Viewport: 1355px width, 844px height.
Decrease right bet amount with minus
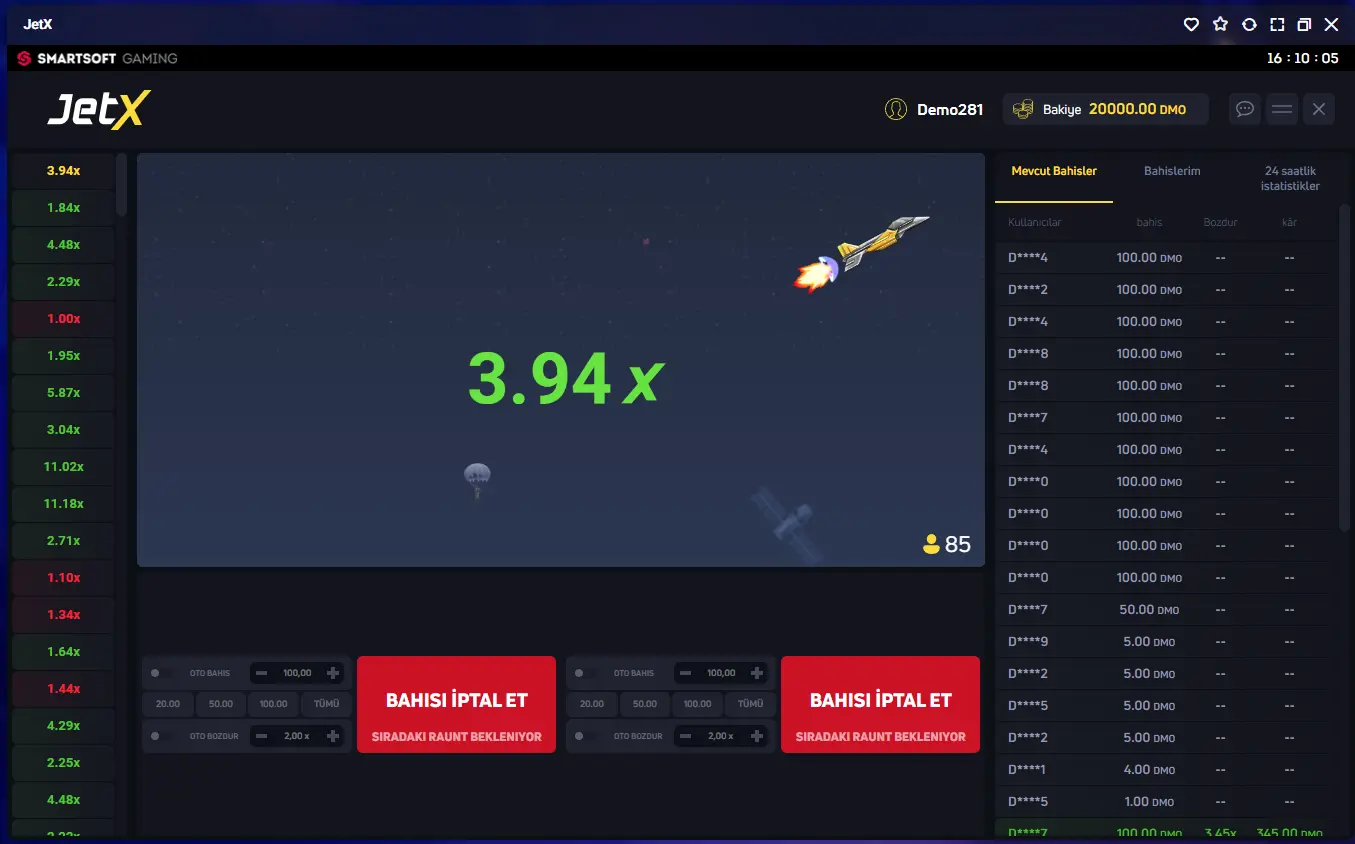(685, 673)
